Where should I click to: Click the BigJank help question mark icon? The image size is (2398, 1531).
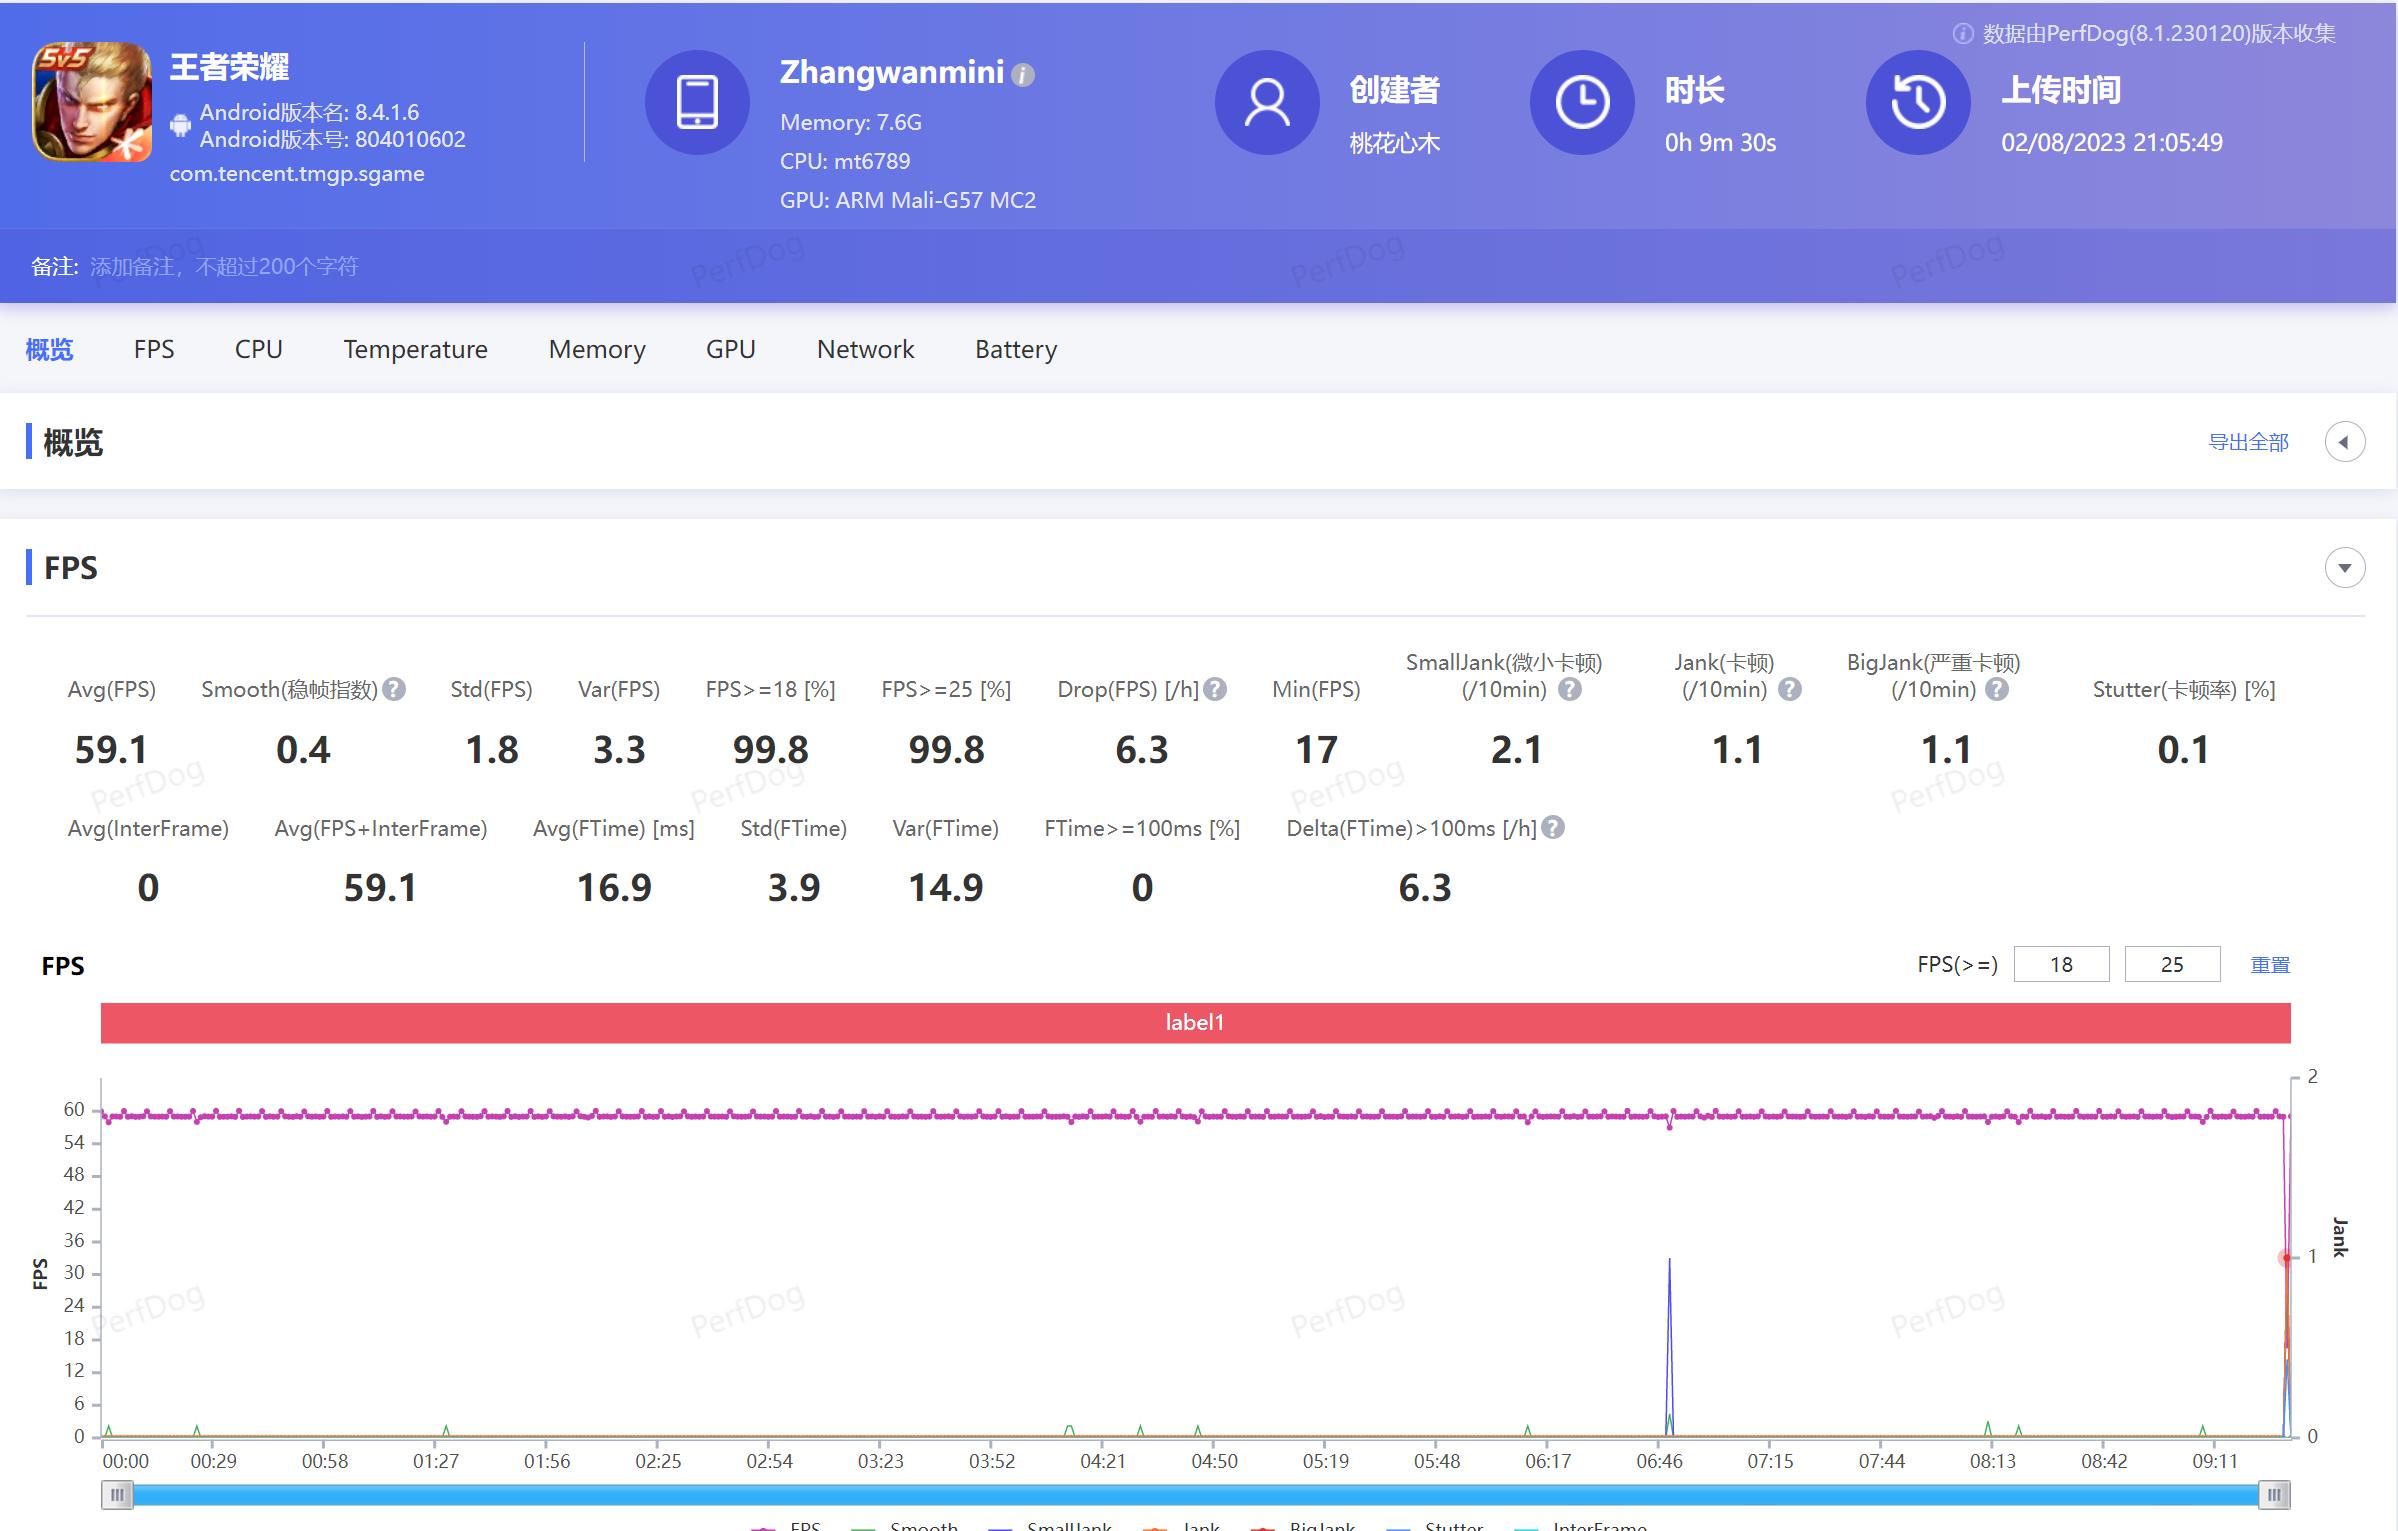tap(1997, 689)
